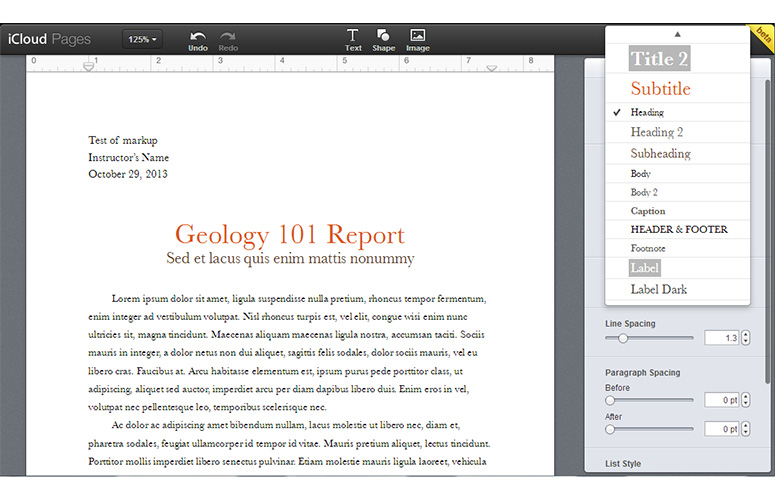Click the right indent marker on ruler
The image size is (775, 500).
click(x=491, y=68)
